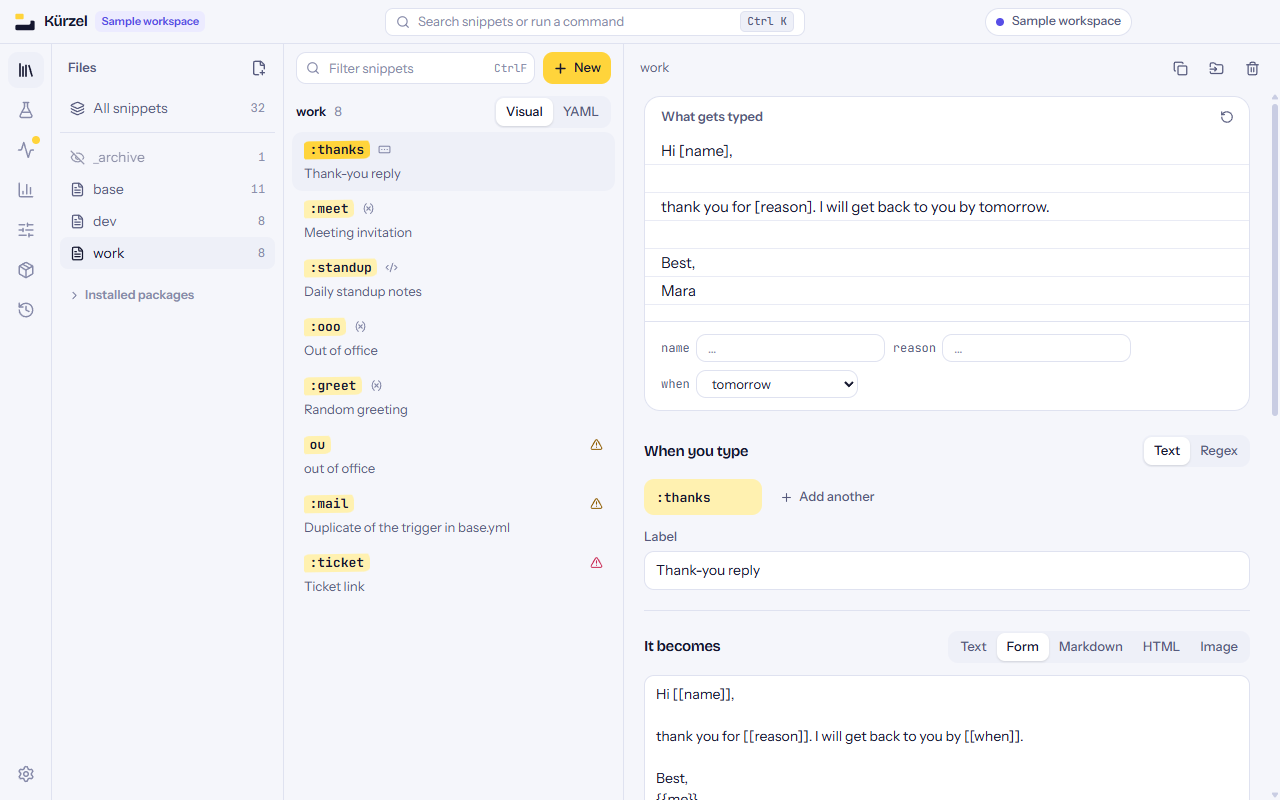Select the Markdown replacement tab
Screen dimensions: 1280x800
pyautogui.click(x=1091, y=647)
